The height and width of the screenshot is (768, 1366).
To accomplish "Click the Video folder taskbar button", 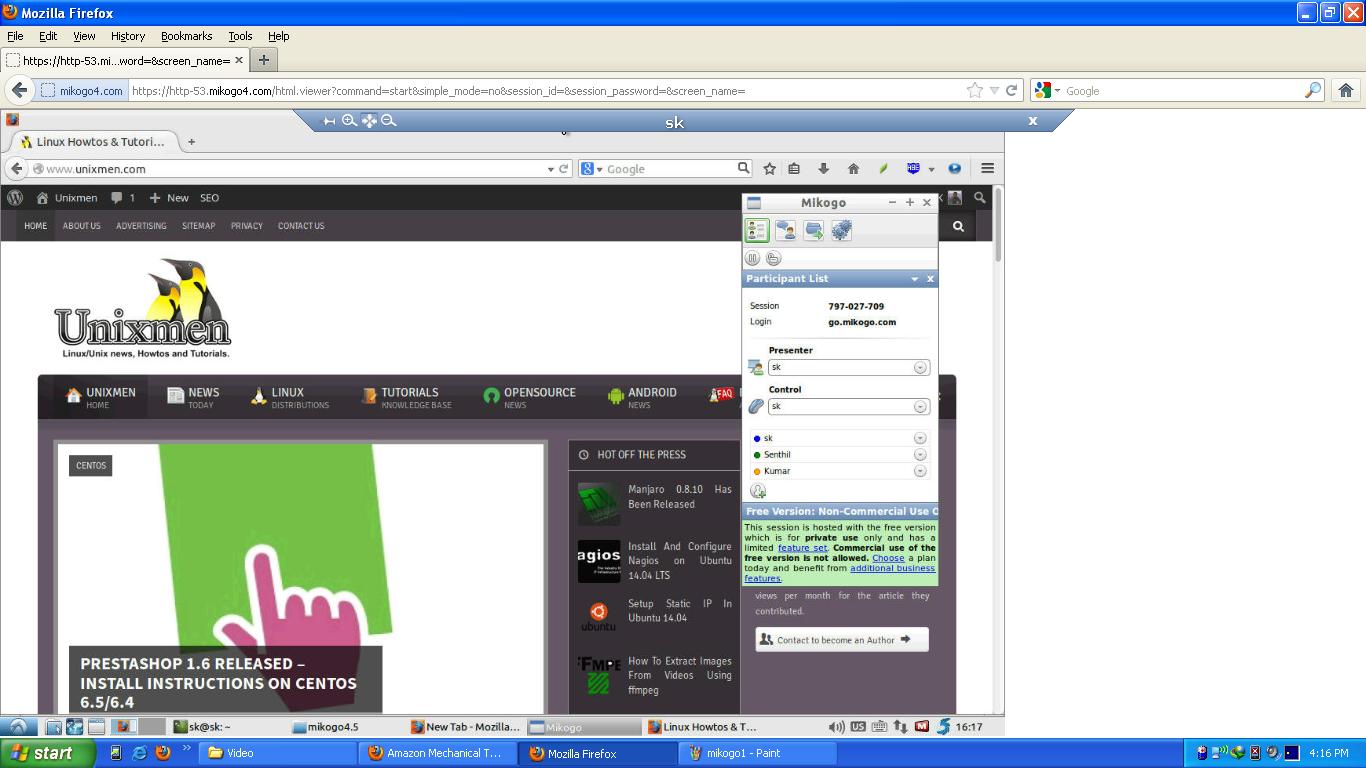I will [x=278, y=753].
